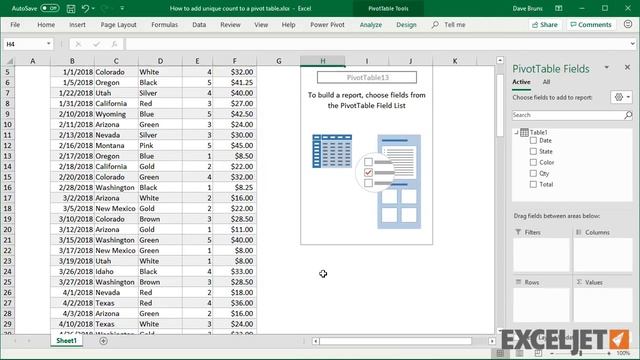
Task: Click the vertical scrollbar up arrow
Action: tap(500, 60)
